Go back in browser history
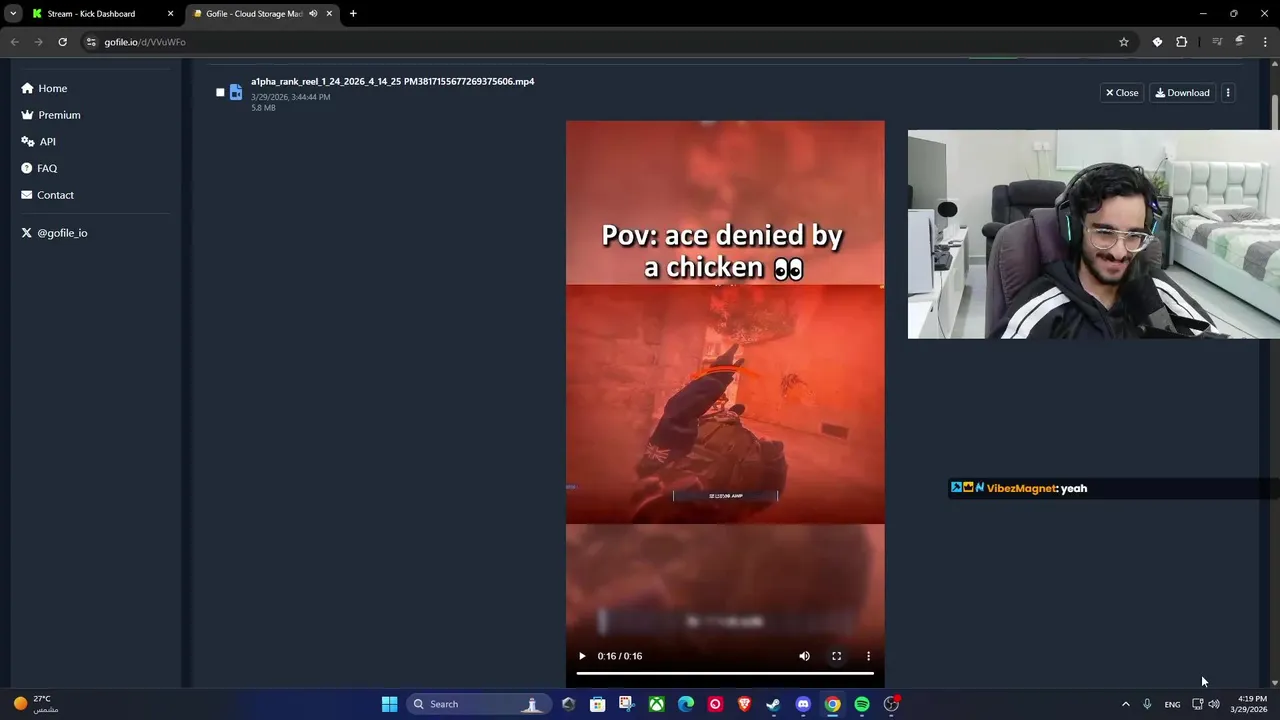The image size is (1280, 720). coord(14,42)
